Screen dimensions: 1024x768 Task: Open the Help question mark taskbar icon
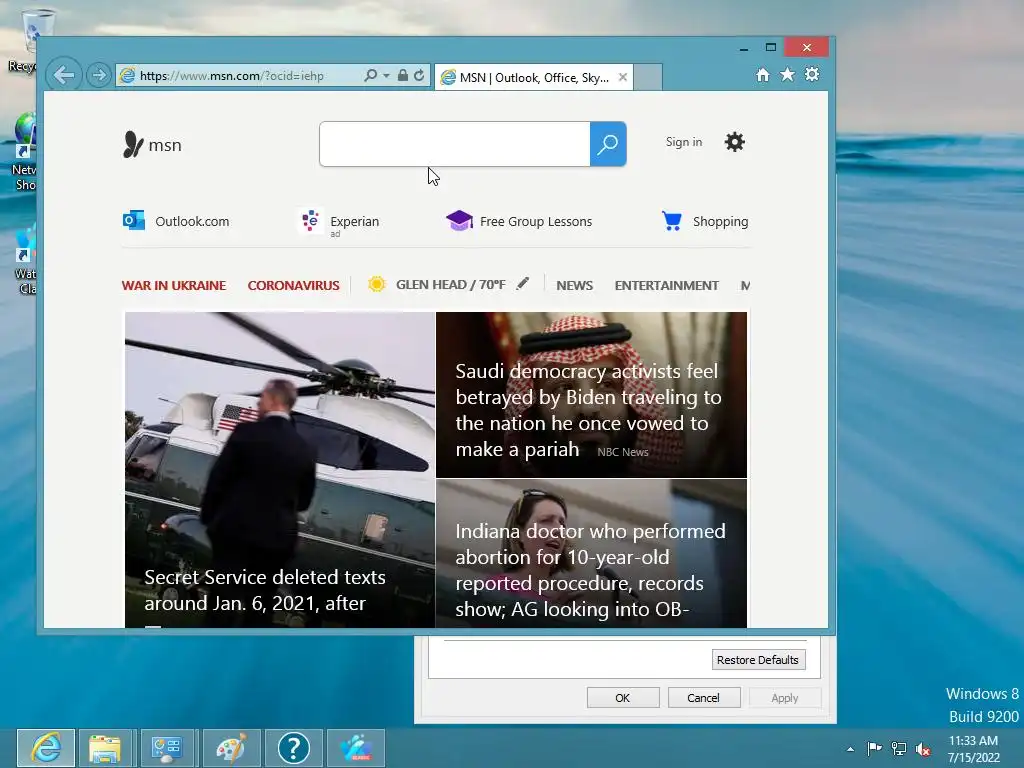point(294,748)
